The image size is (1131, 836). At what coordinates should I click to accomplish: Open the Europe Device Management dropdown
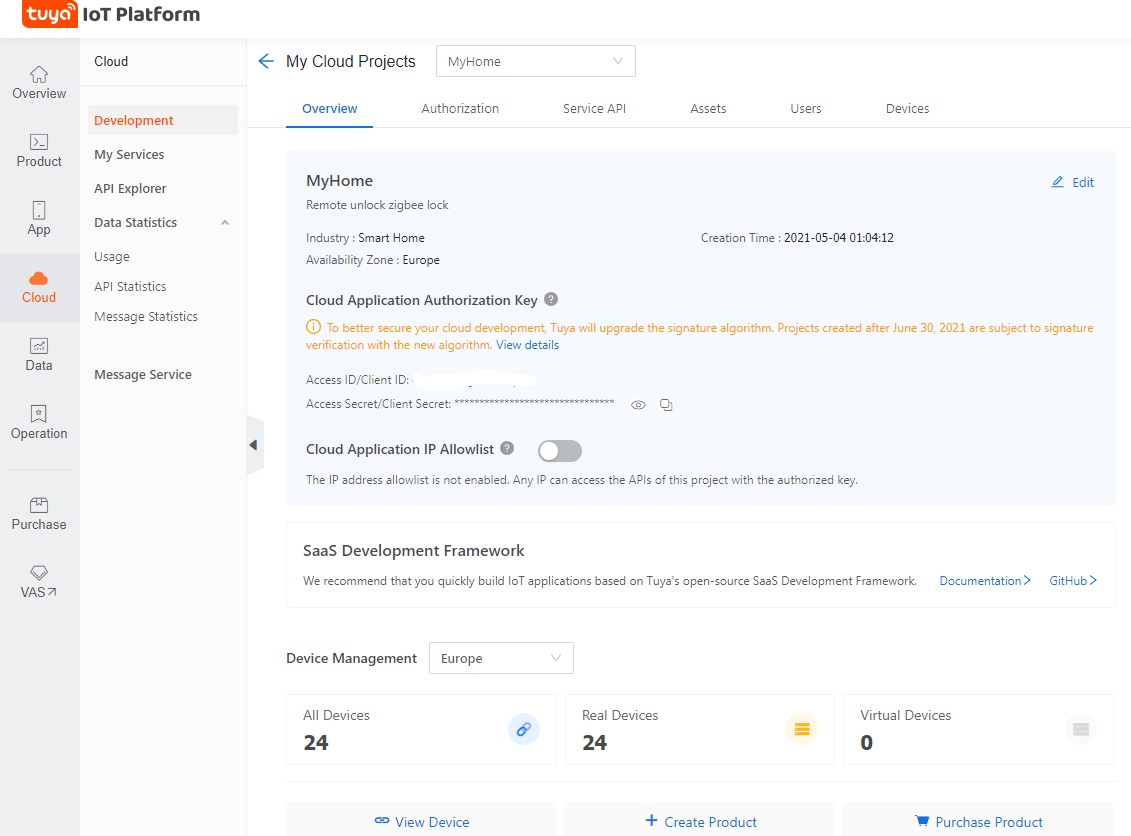(501, 658)
